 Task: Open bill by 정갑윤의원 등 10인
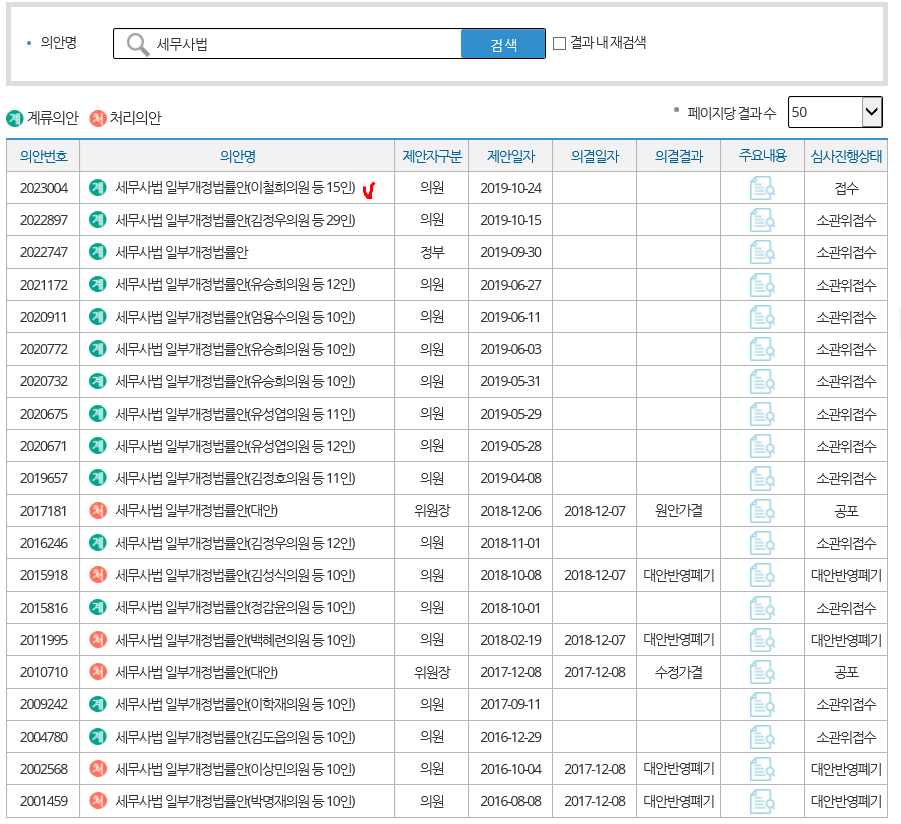[235, 608]
